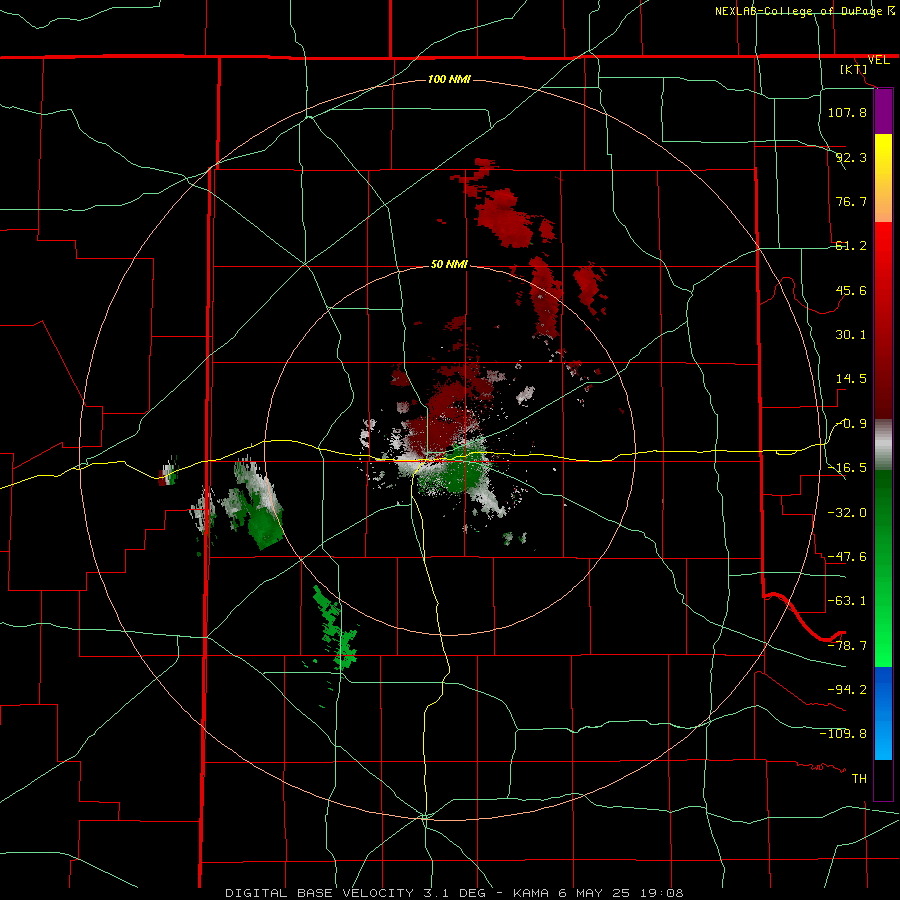Select the -78.7 scale value
Screen dimensions: 900x900
click(x=847, y=646)
